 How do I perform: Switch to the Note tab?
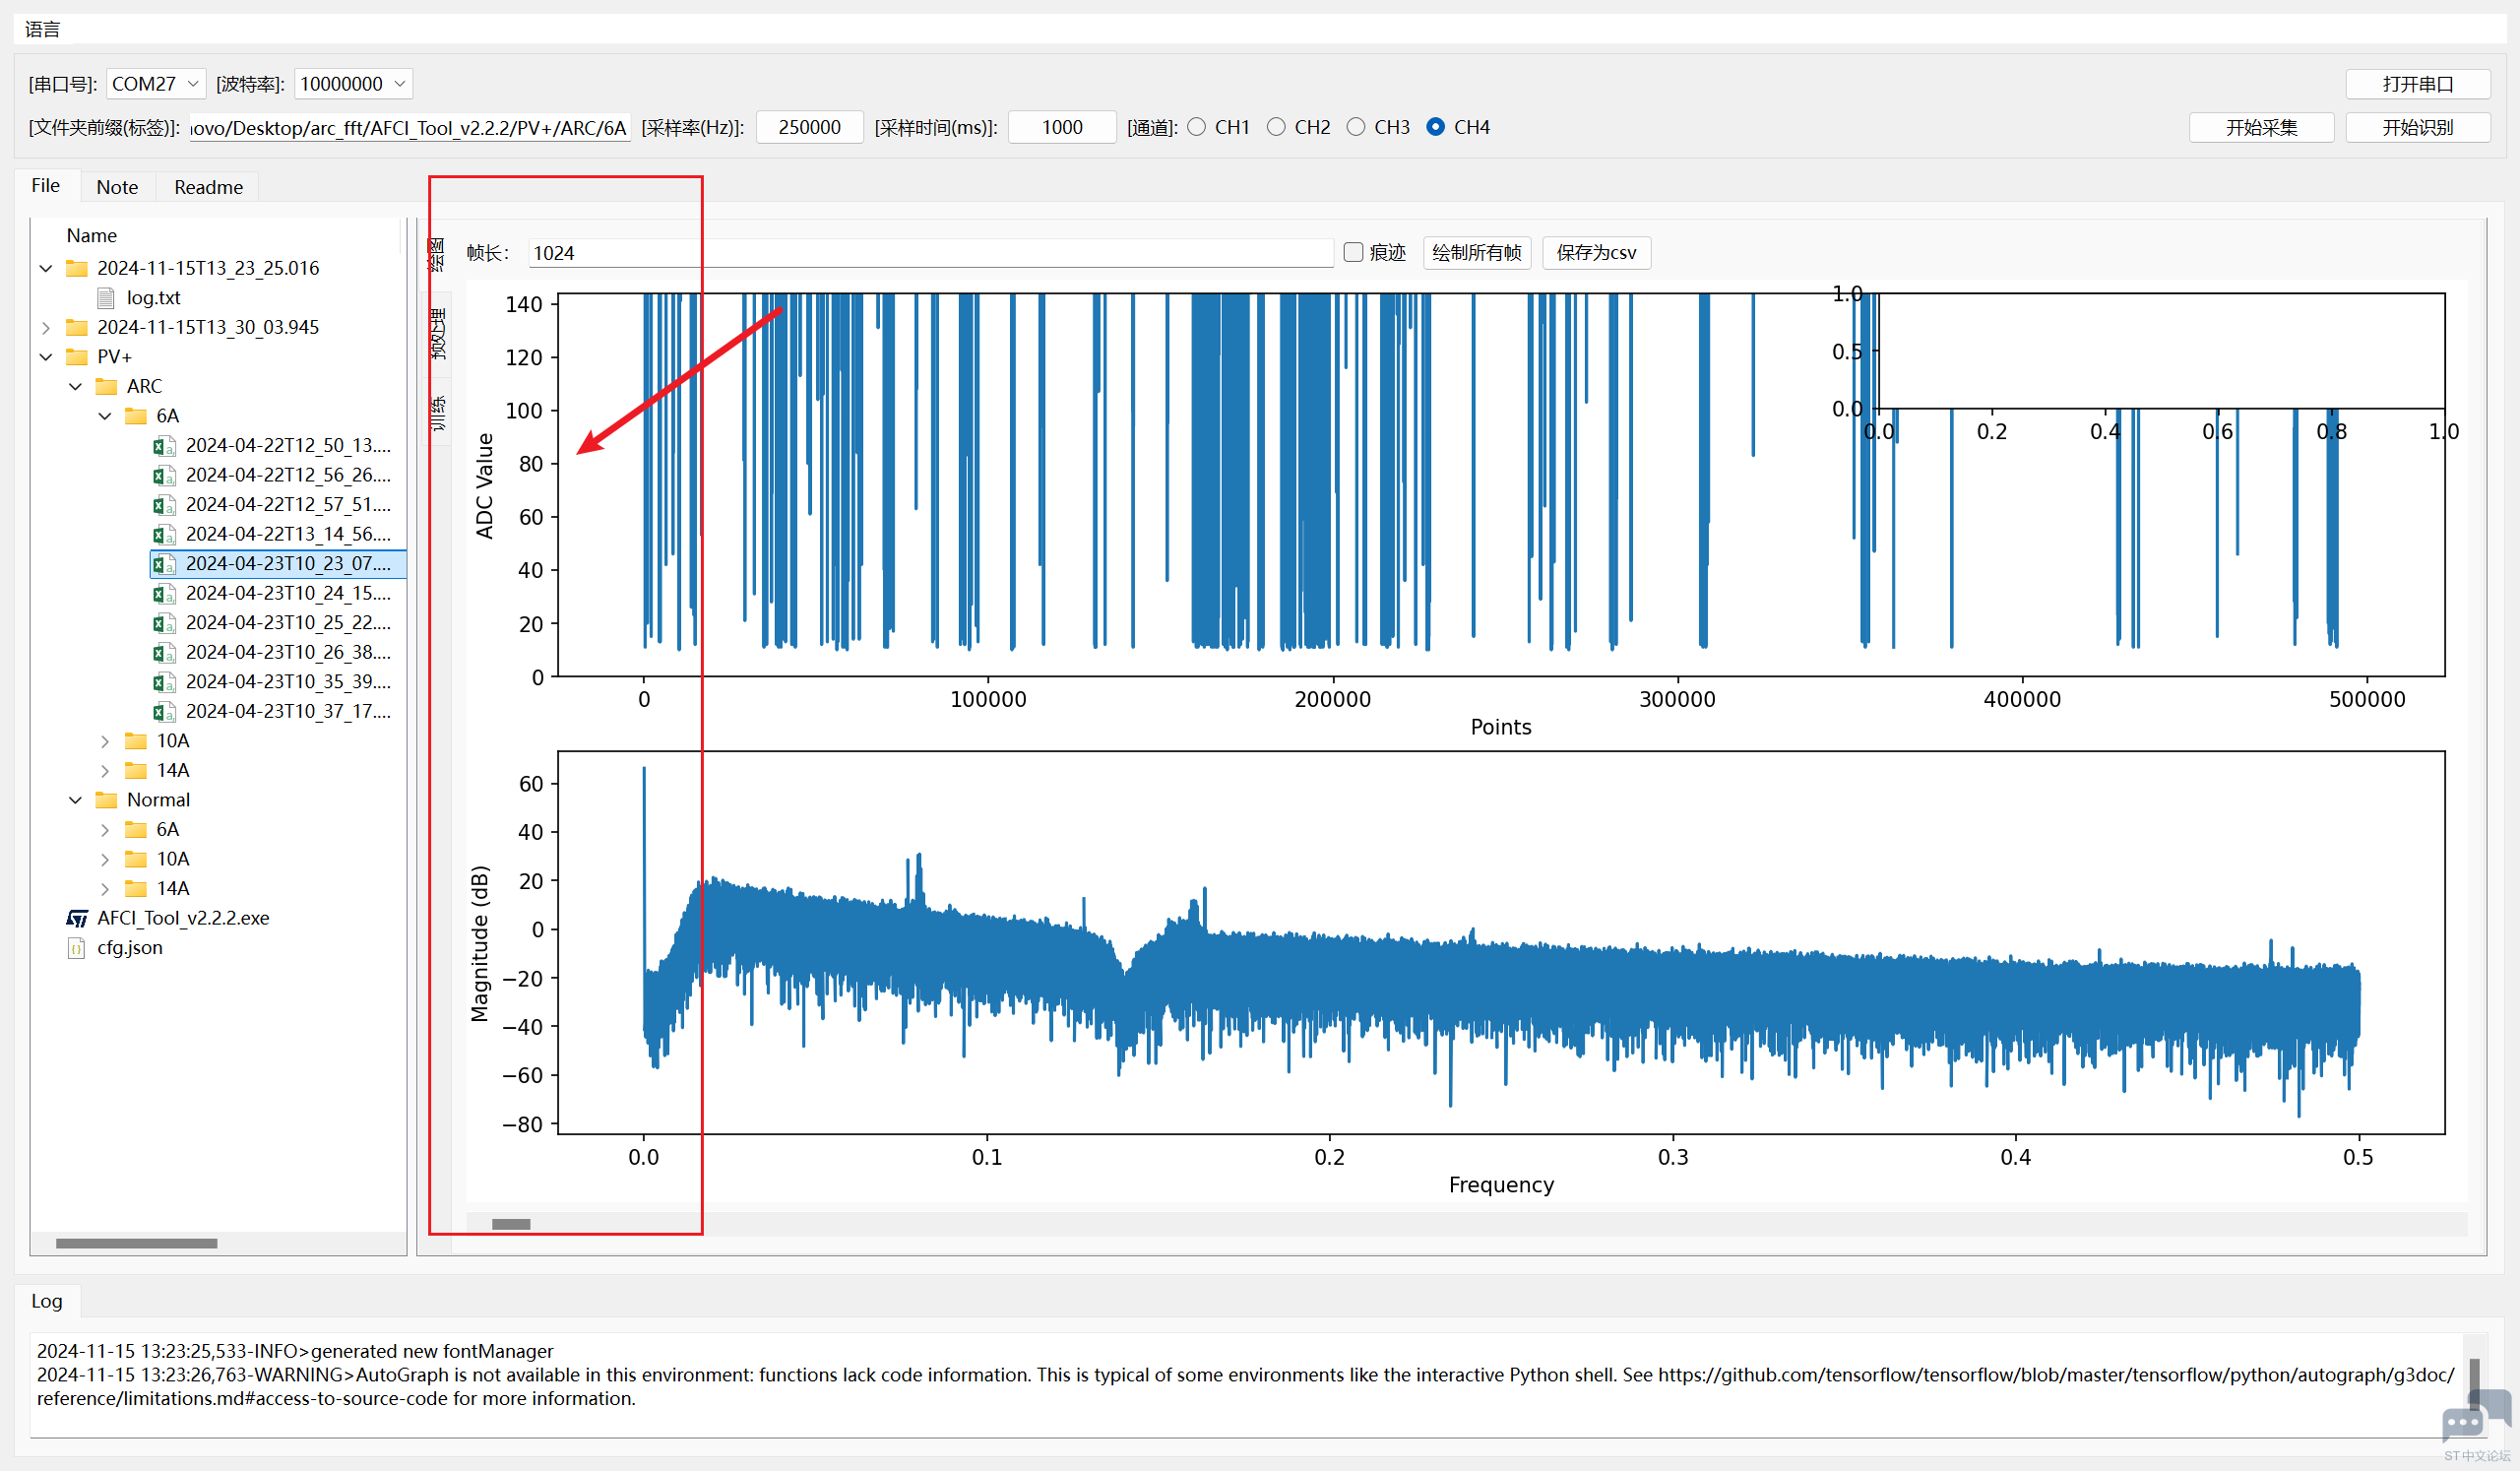pos(117,187)
